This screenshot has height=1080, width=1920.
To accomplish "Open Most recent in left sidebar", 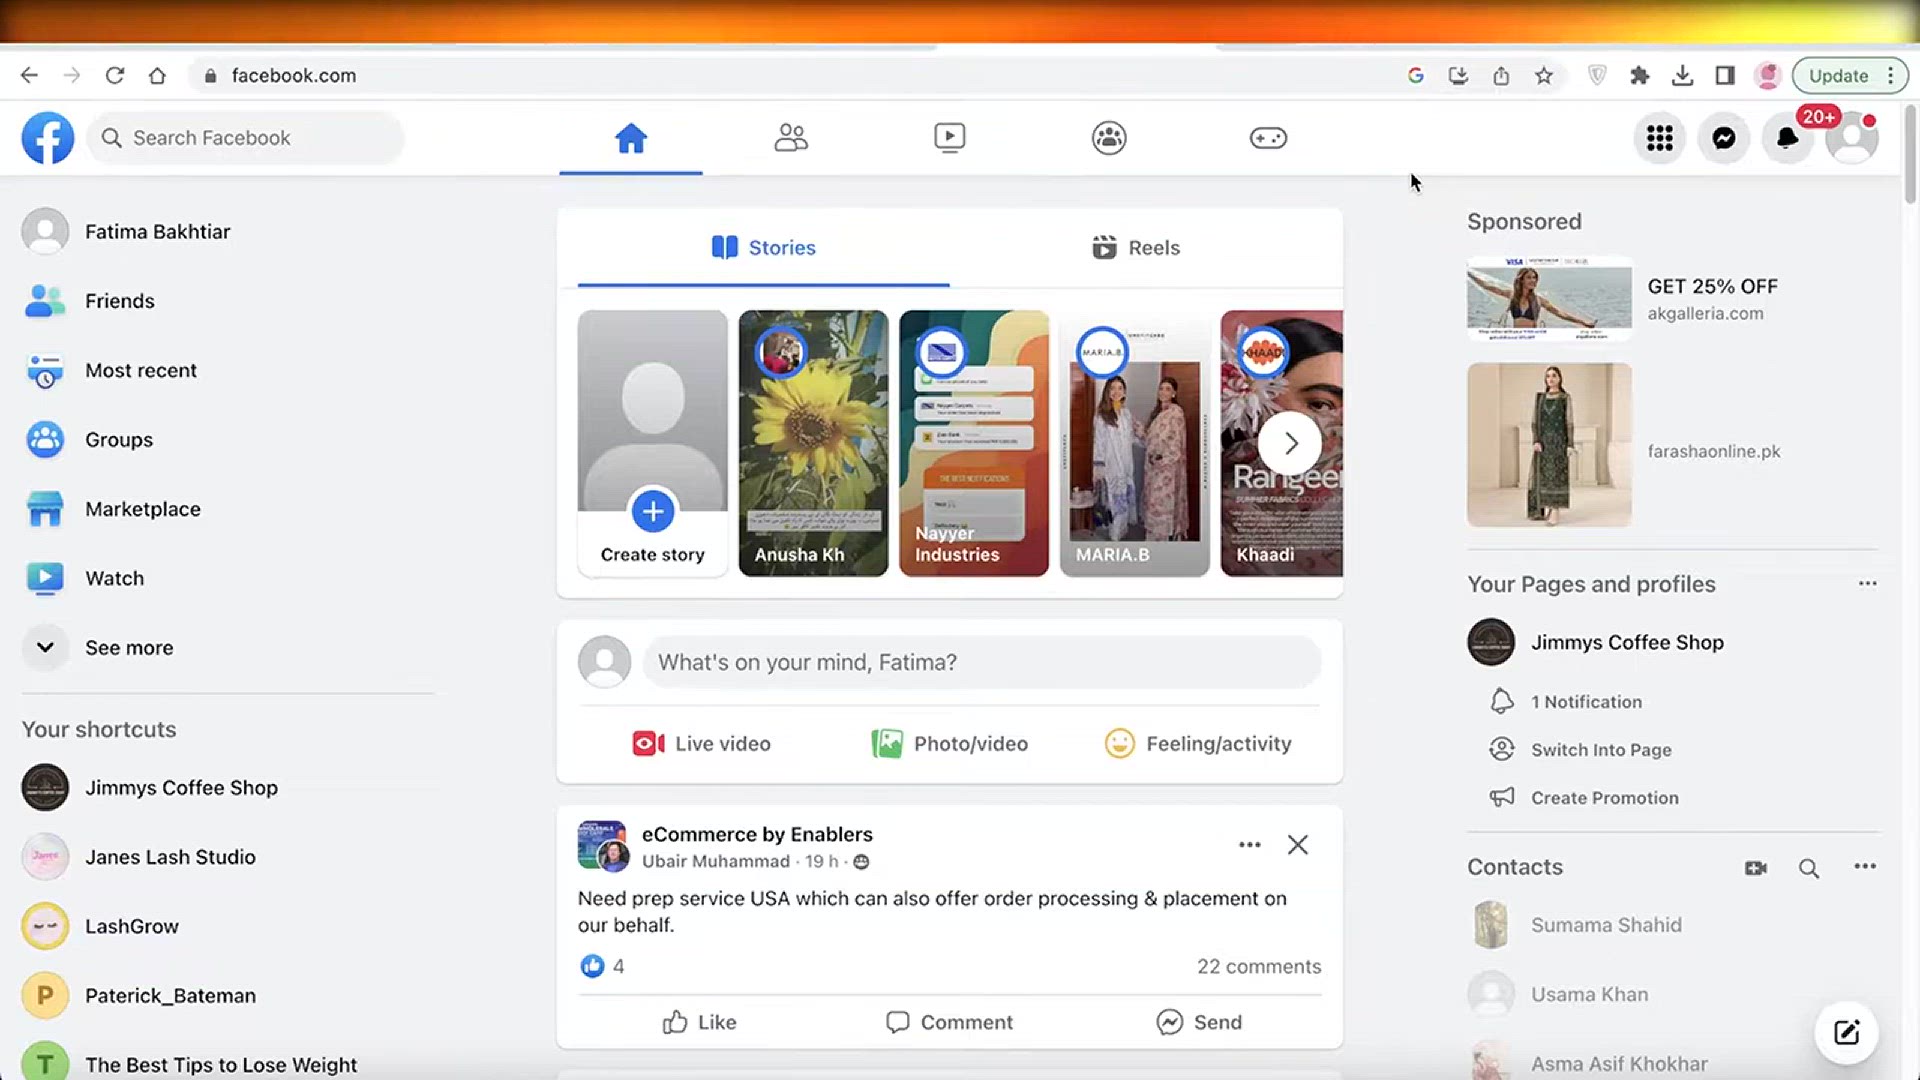I will [228, 370].
